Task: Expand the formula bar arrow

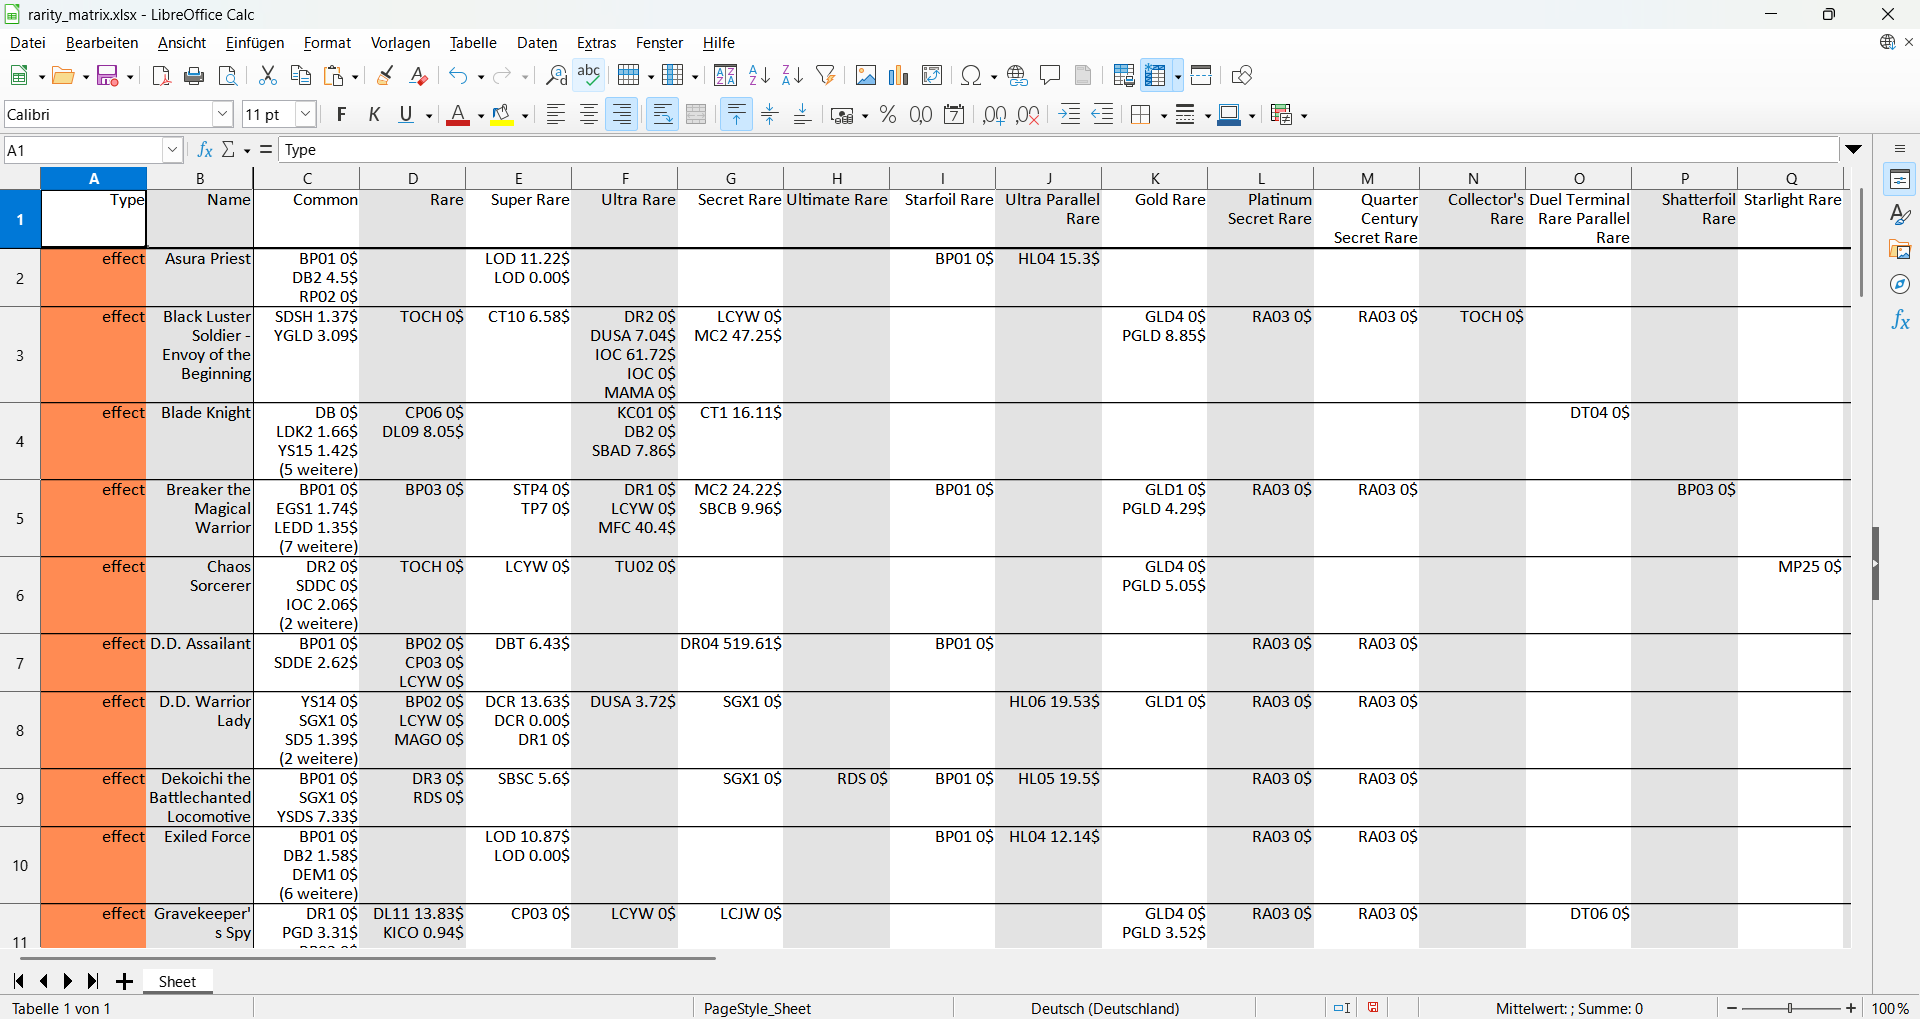Action: [1854, 150]
